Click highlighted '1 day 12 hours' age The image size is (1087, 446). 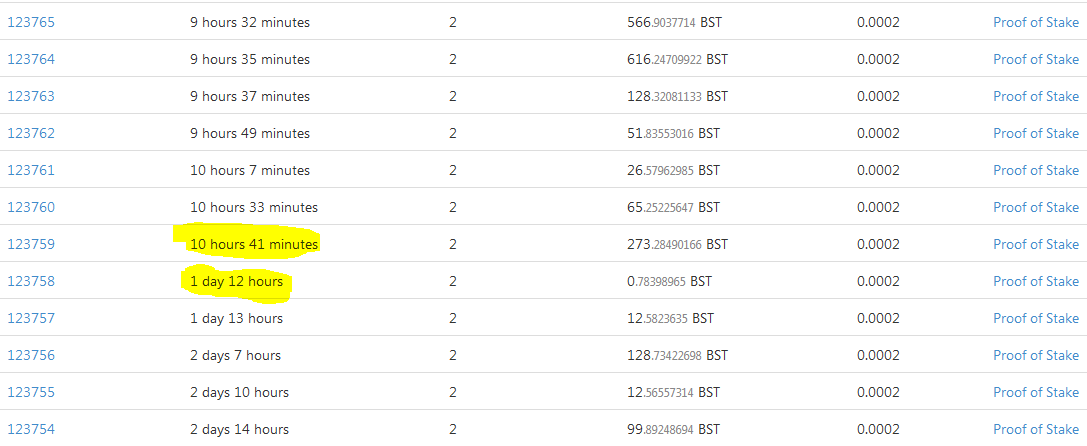click(236, 281)
